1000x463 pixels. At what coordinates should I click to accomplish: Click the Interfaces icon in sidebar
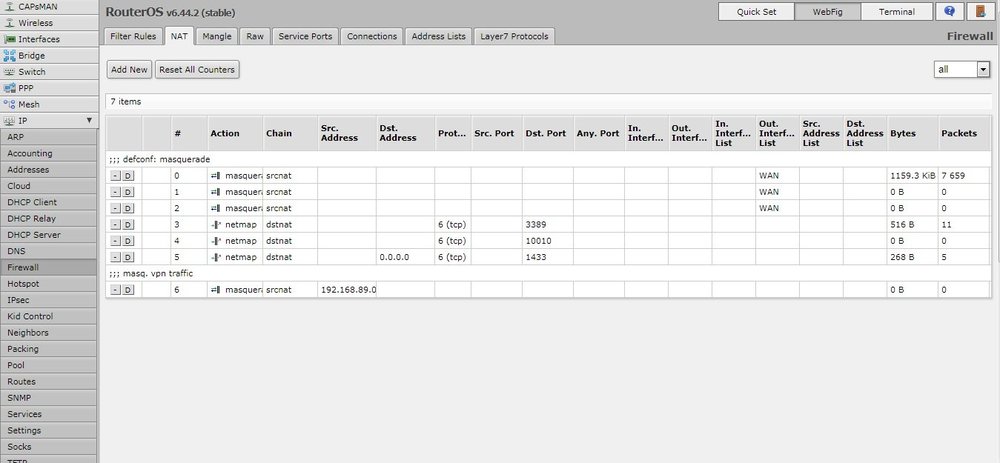point(9,39)
